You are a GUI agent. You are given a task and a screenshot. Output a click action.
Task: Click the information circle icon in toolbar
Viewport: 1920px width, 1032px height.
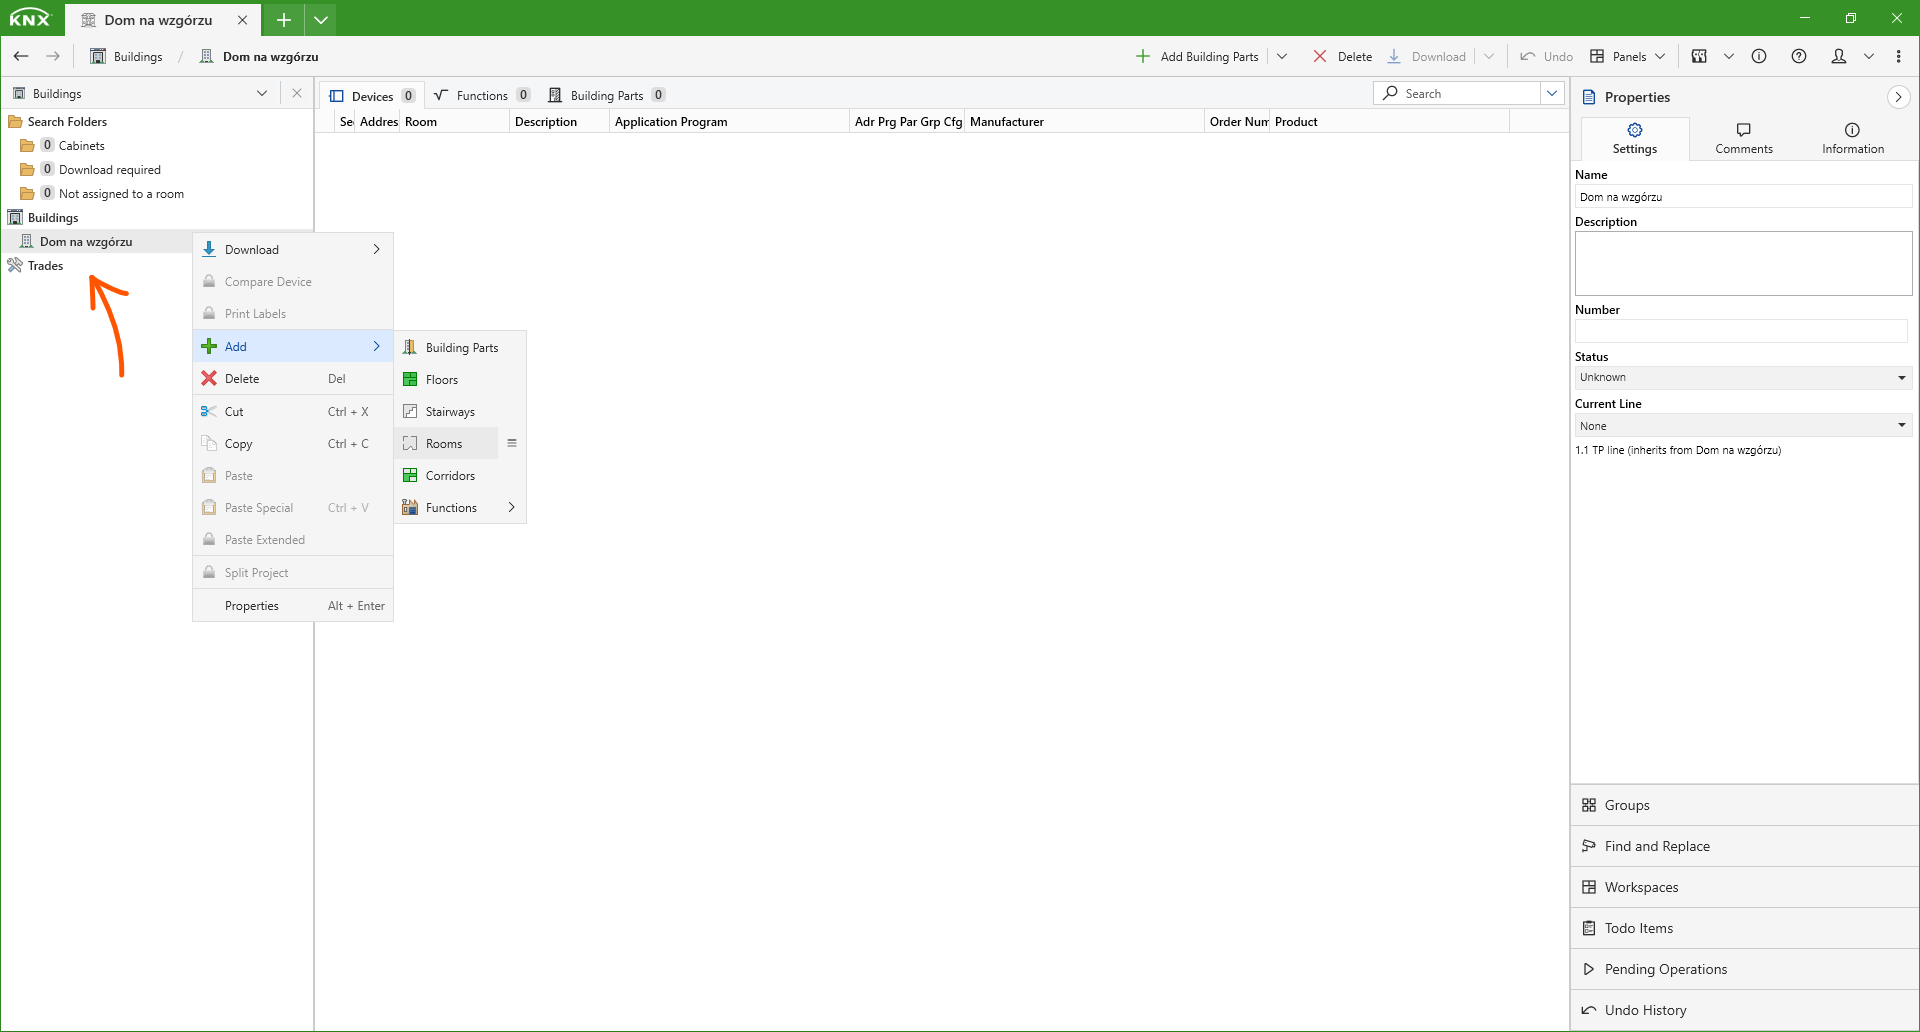pyautogui.click(x=1759, y=57)
